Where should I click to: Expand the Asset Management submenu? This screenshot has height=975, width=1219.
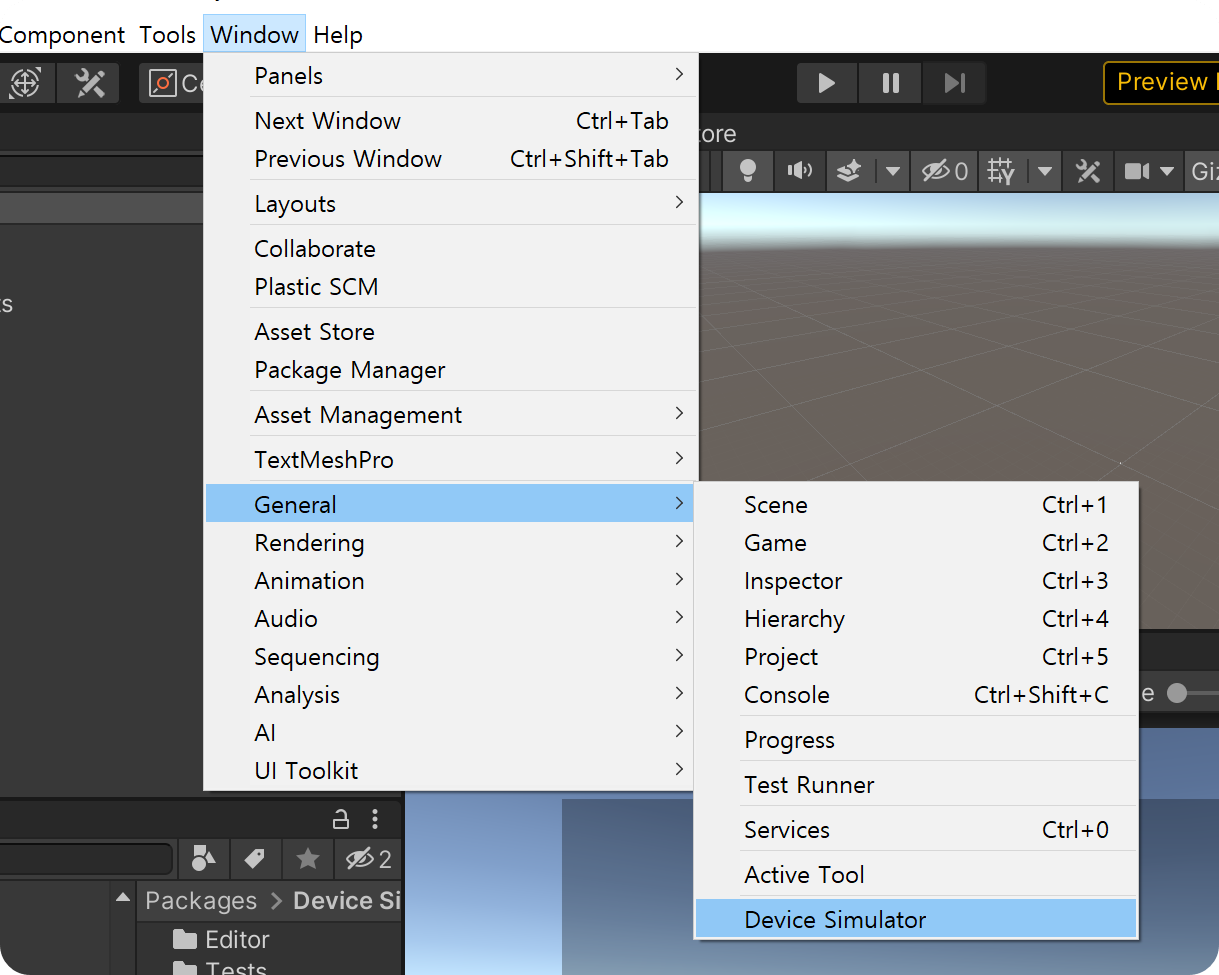point(451,415)
